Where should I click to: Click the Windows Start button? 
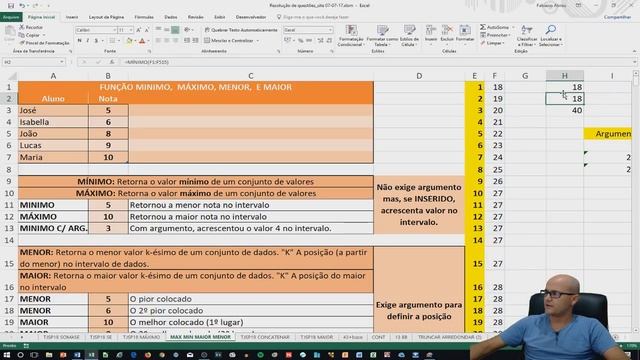[6, 355]
